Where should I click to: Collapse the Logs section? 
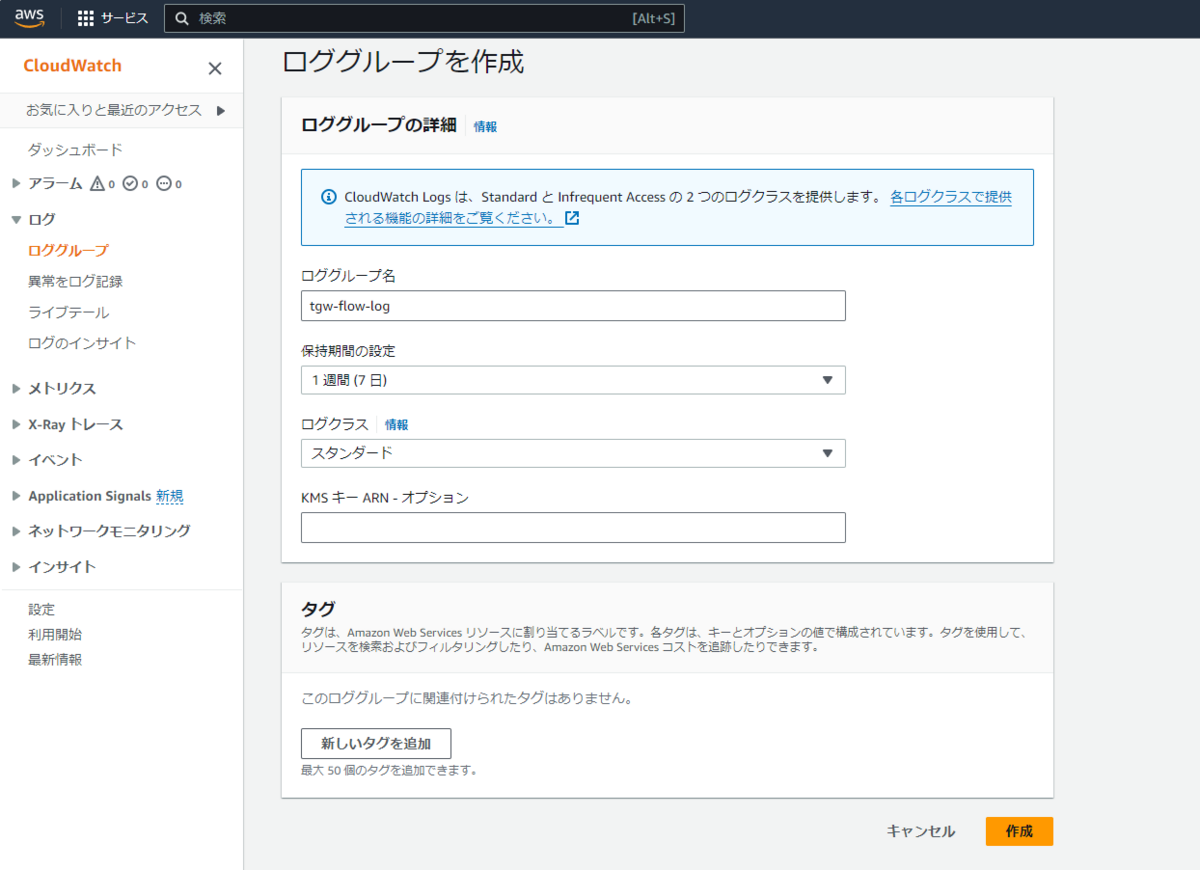16,219
